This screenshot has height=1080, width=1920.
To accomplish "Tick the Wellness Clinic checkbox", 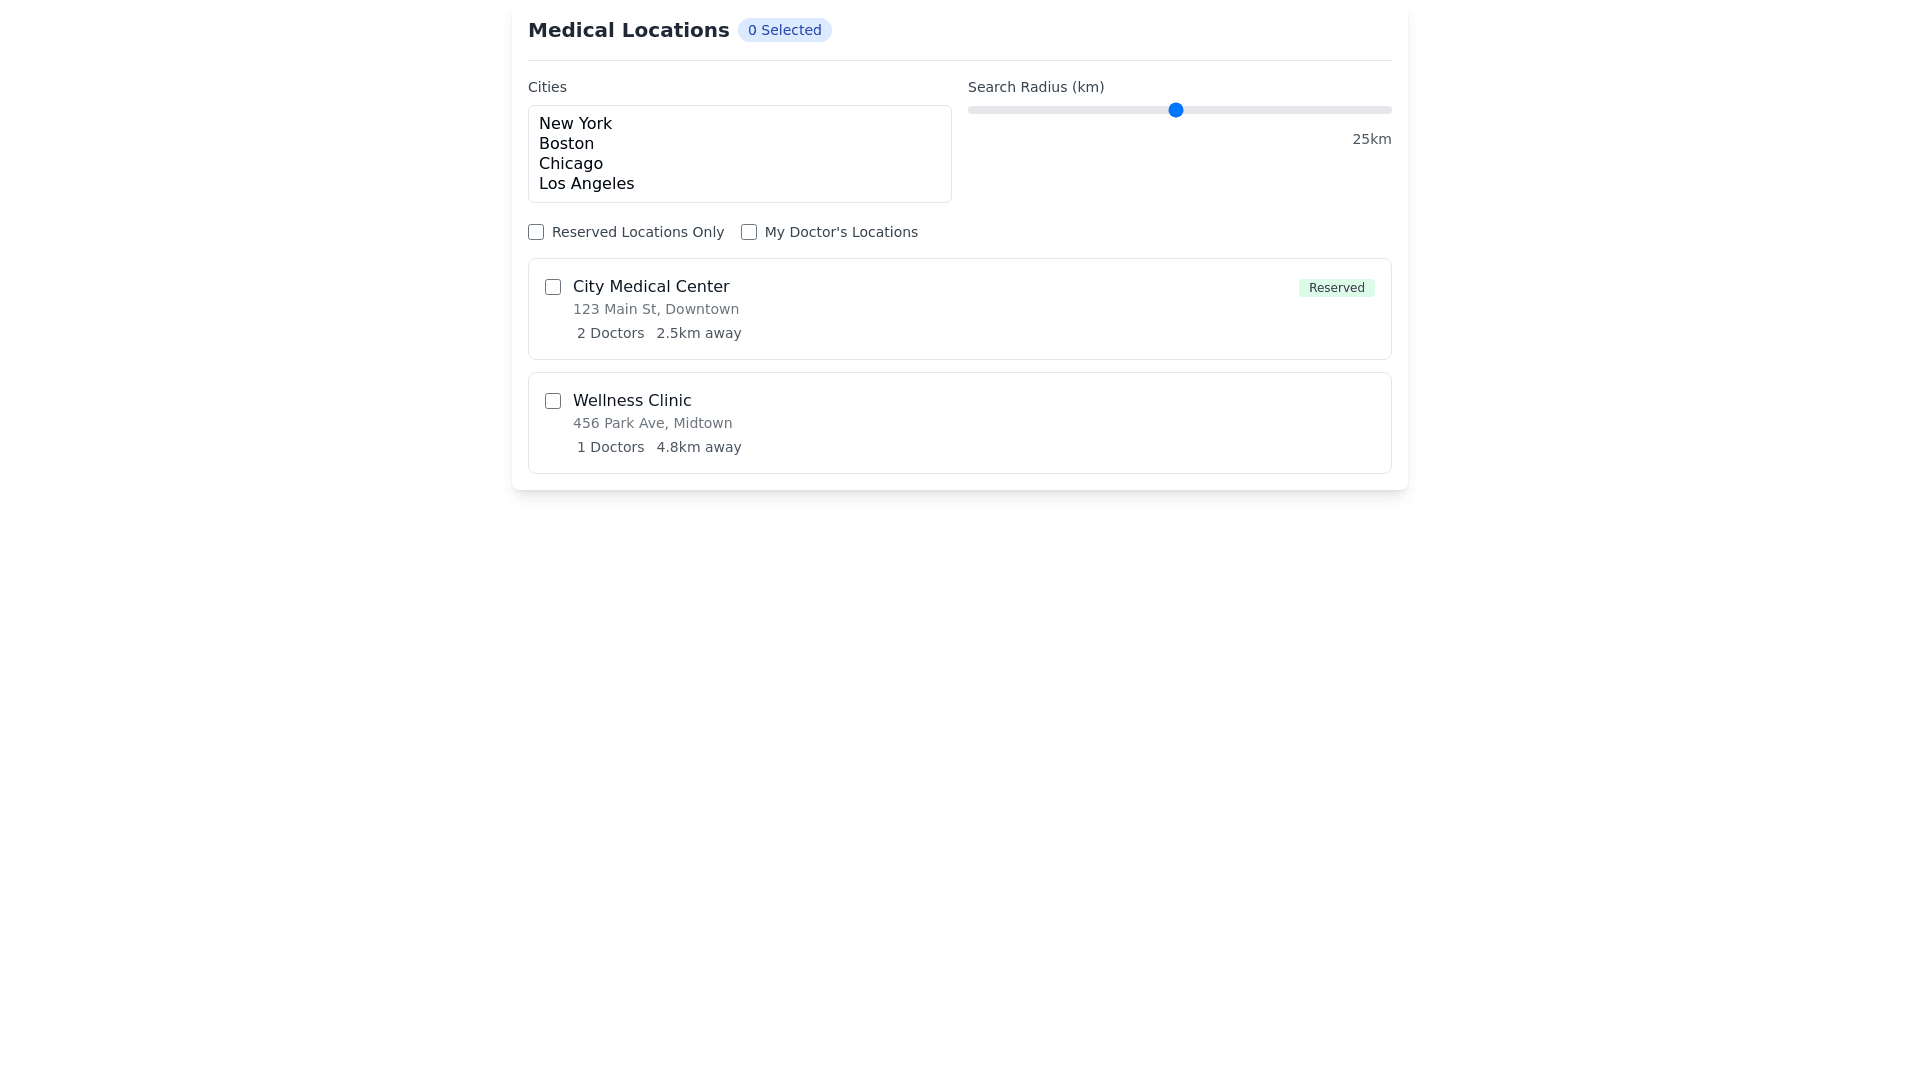I will (x=553, y=401).
